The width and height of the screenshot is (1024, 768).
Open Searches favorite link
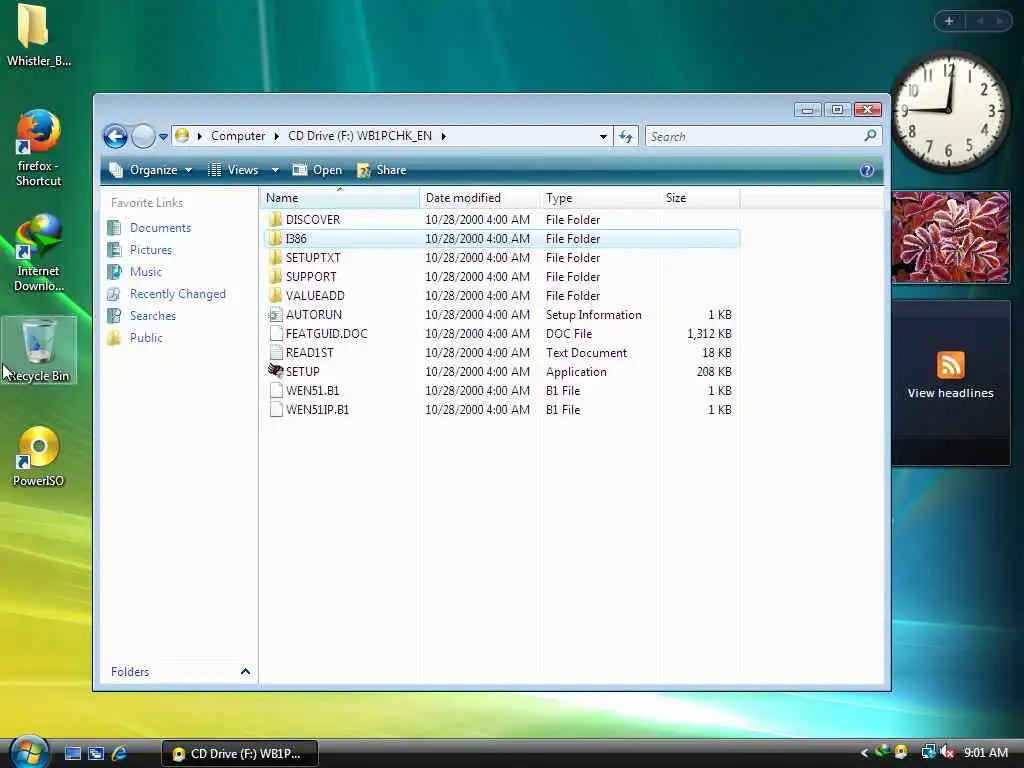[x=152, y=315]
